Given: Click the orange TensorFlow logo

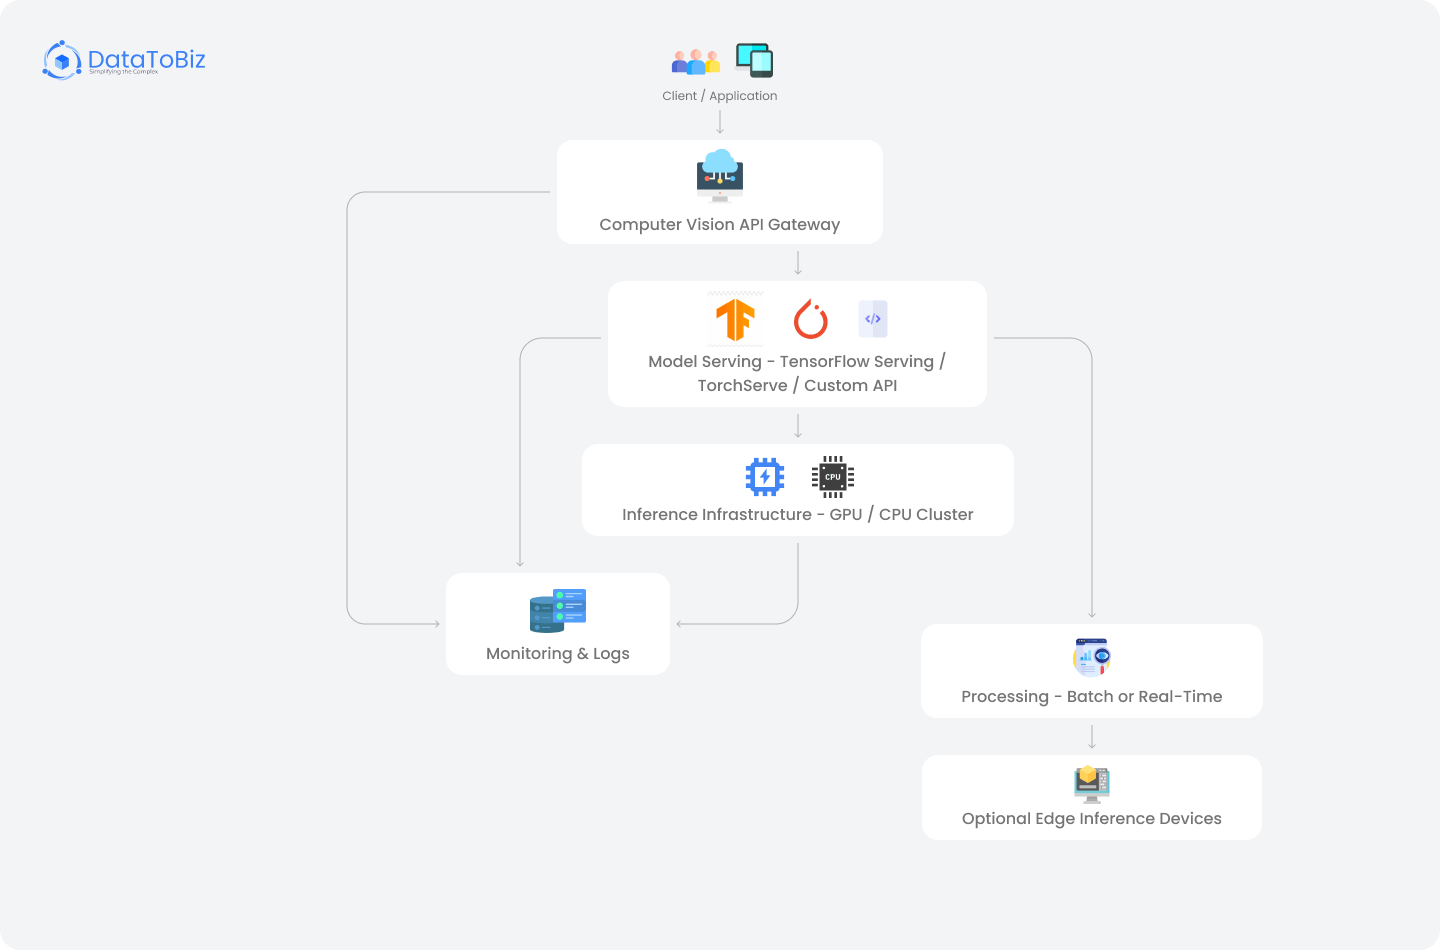Looking at the screenshot, I should point(735,320).
